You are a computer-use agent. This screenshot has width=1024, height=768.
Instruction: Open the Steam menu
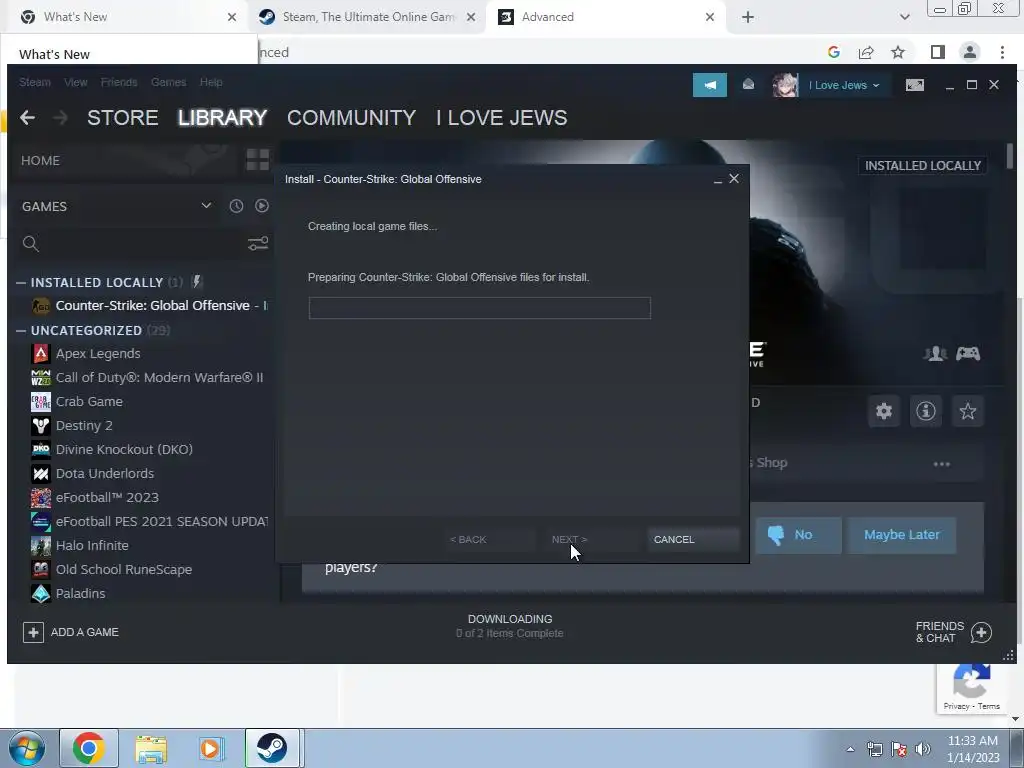coord(35,82)
